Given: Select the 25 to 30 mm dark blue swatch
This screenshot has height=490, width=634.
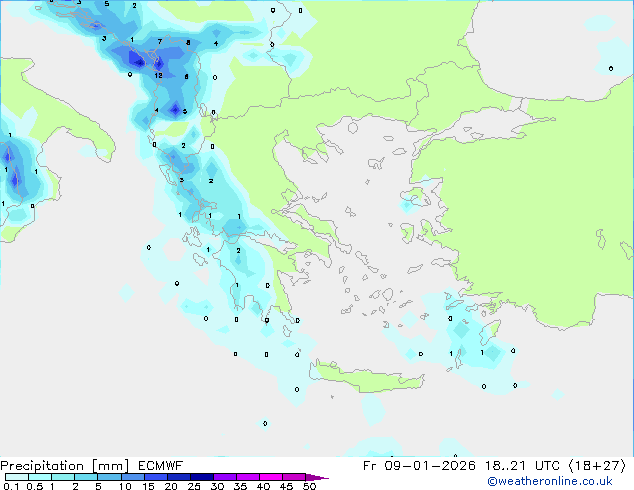Looking at the screenshot, I should pyautogui.click(x=202, y=477).
